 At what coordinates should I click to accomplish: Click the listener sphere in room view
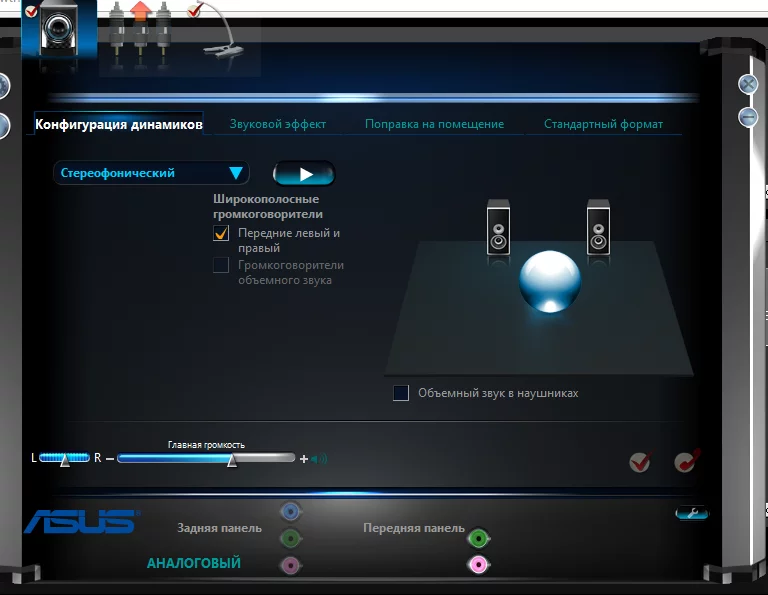coord(550,282)
